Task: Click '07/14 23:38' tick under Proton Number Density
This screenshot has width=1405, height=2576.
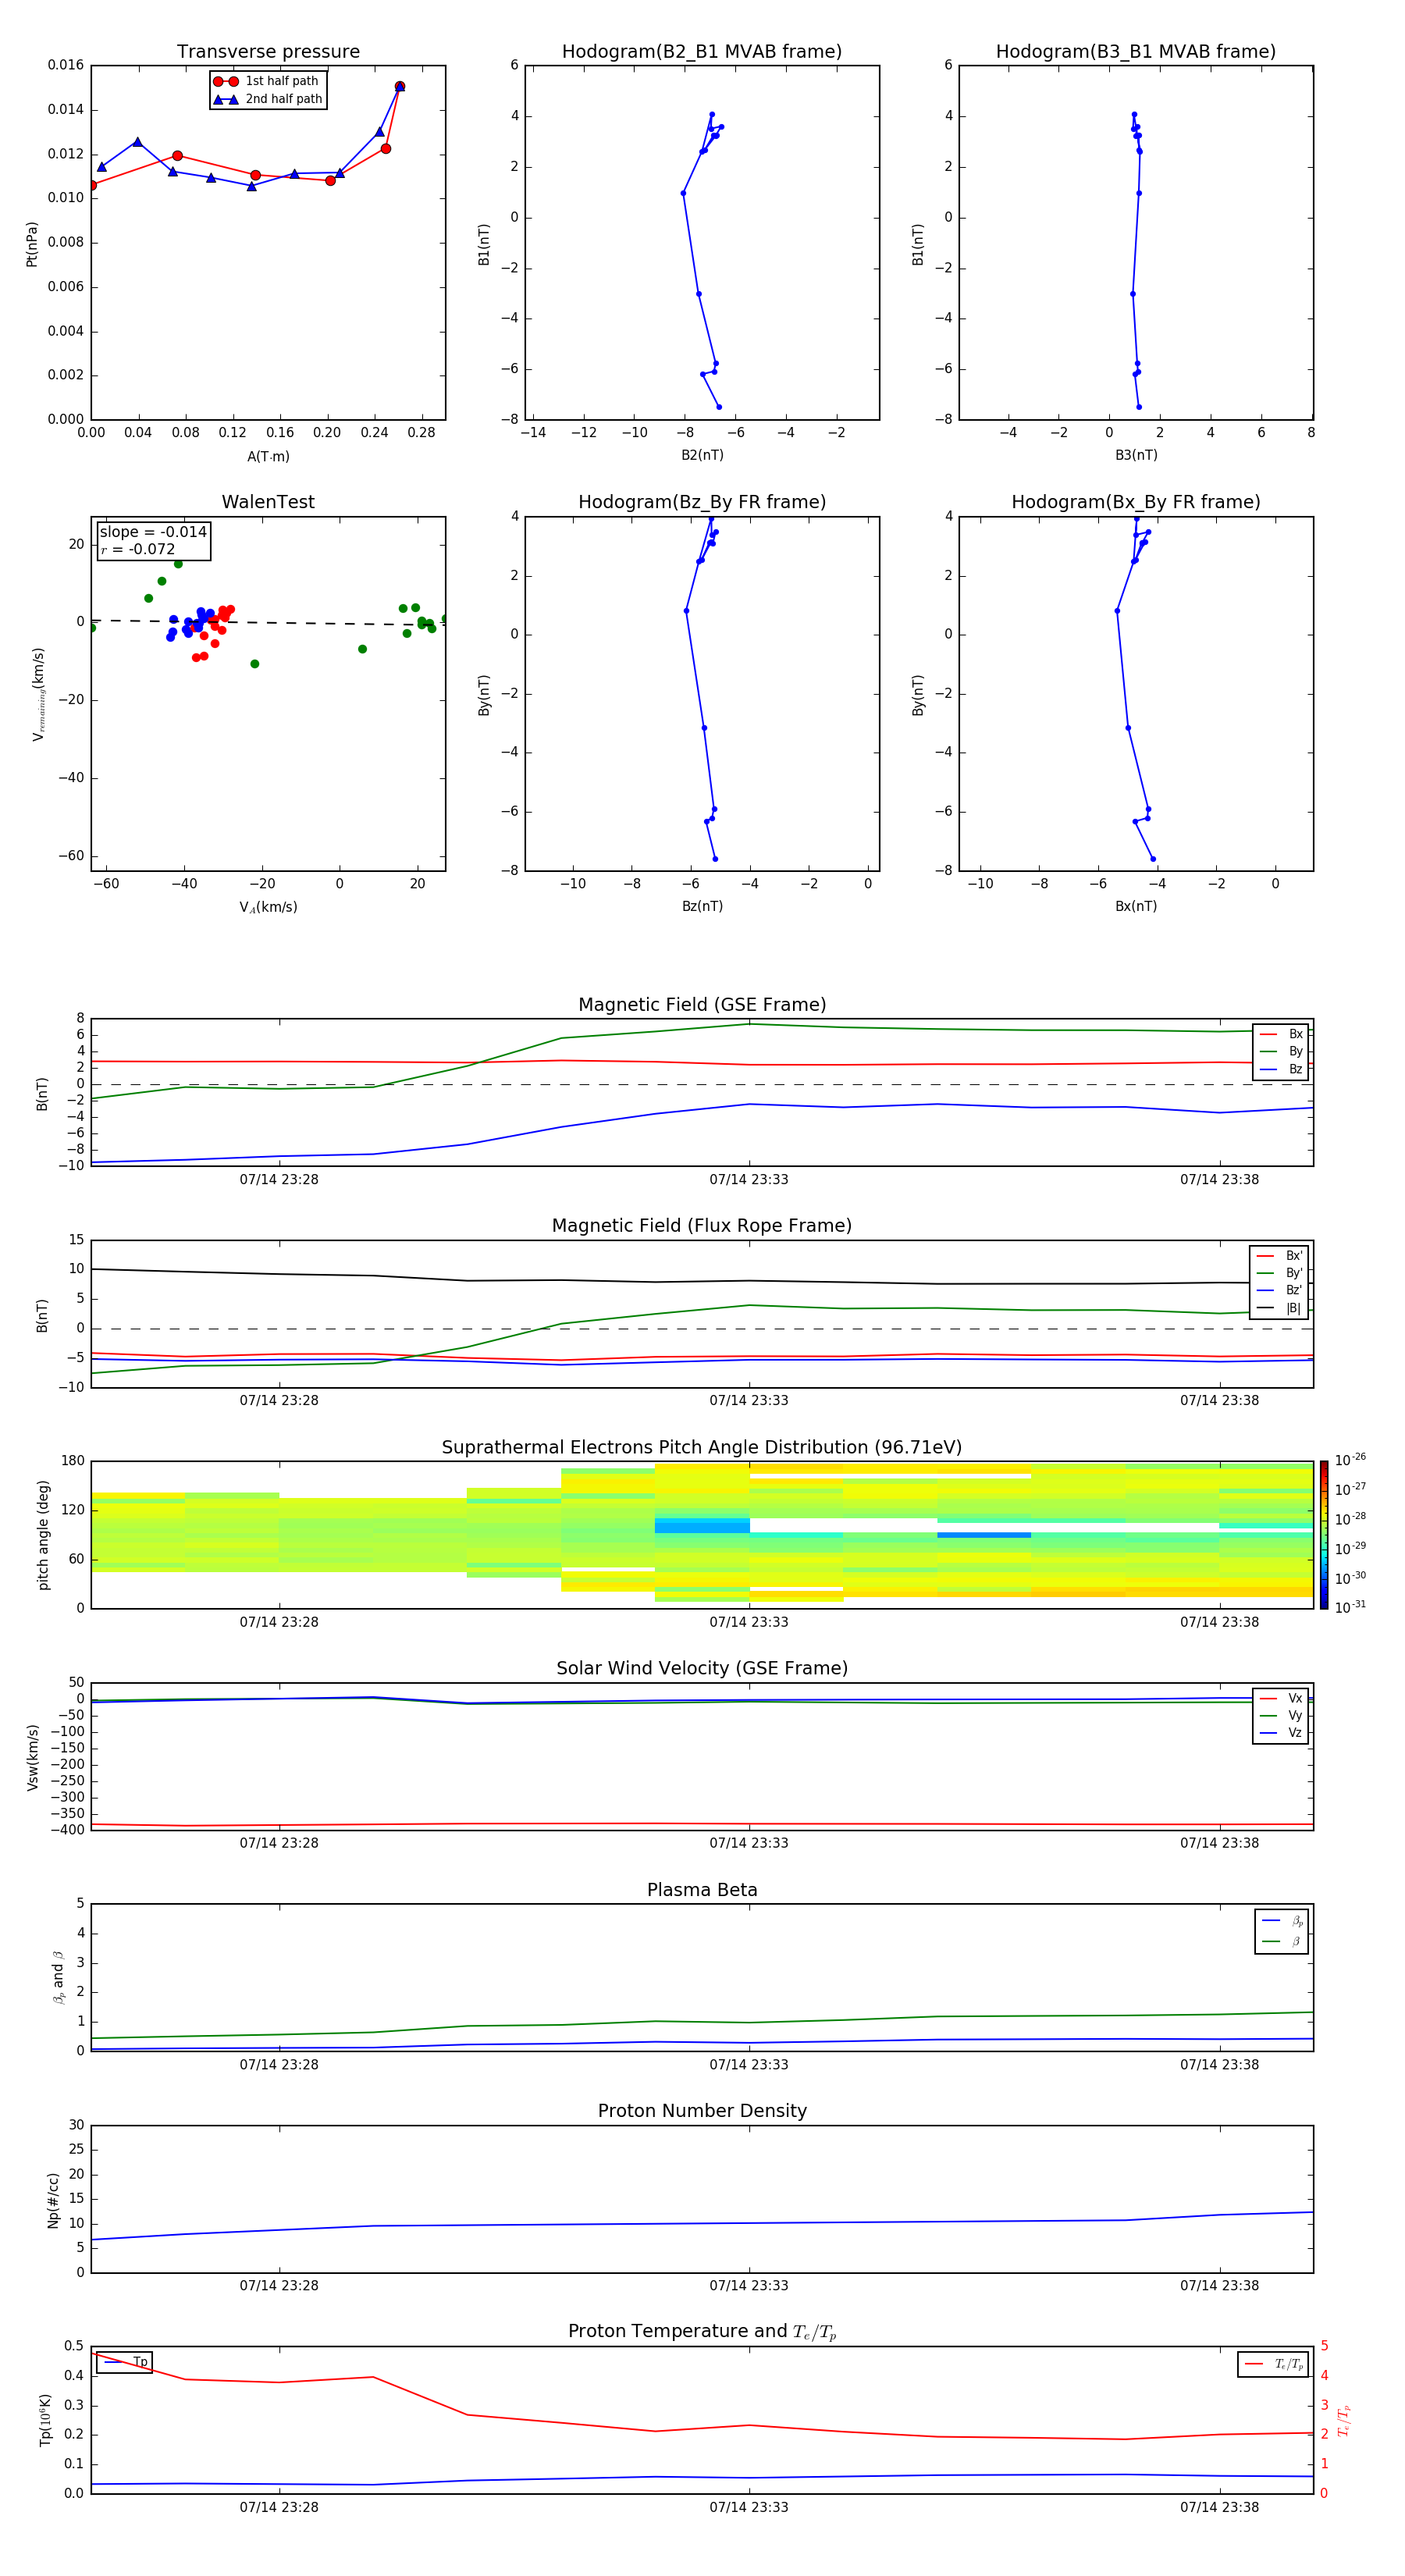Action: click(1219, 2286)
